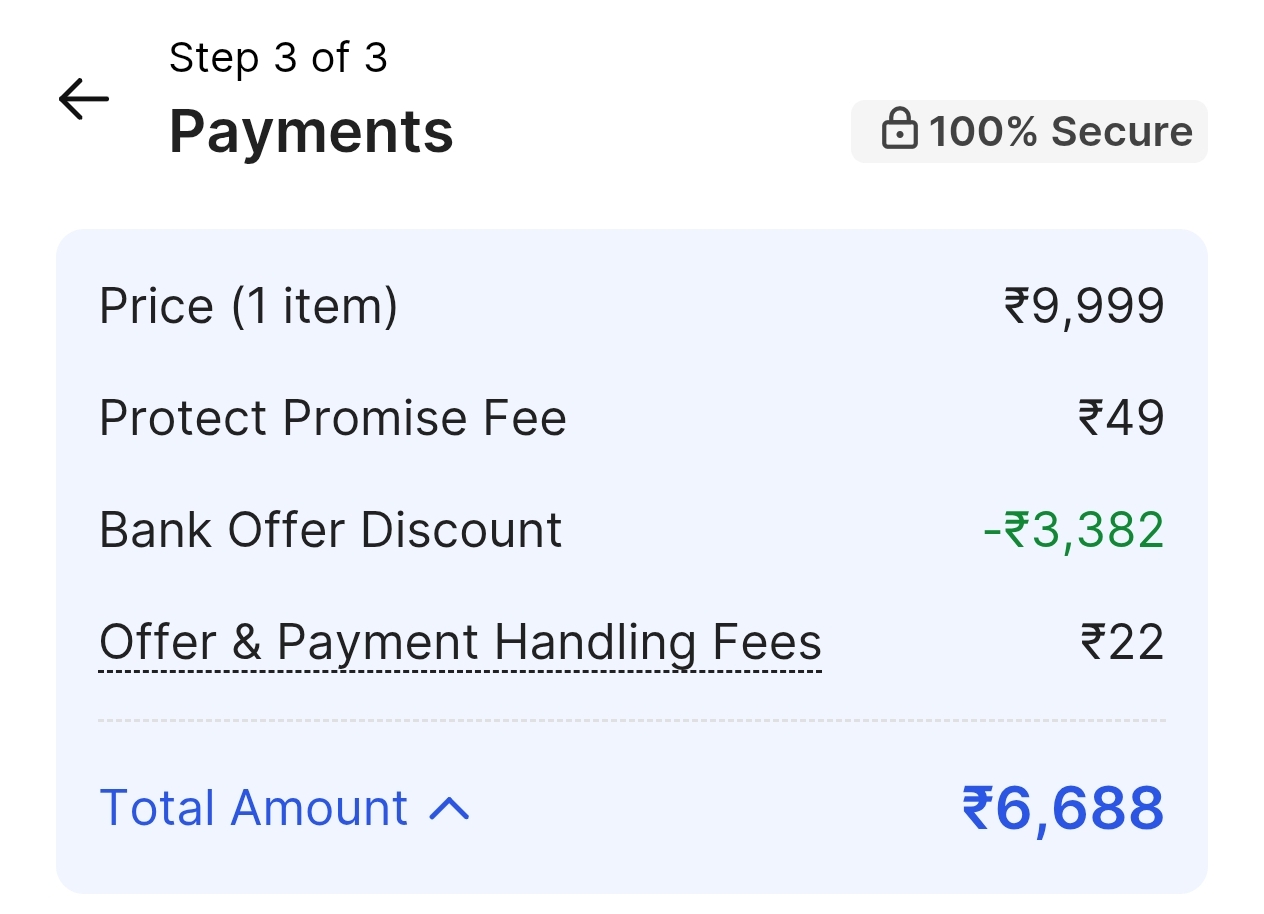Tap the green -₹3,382 discount amount

[x=1073, y=530]
